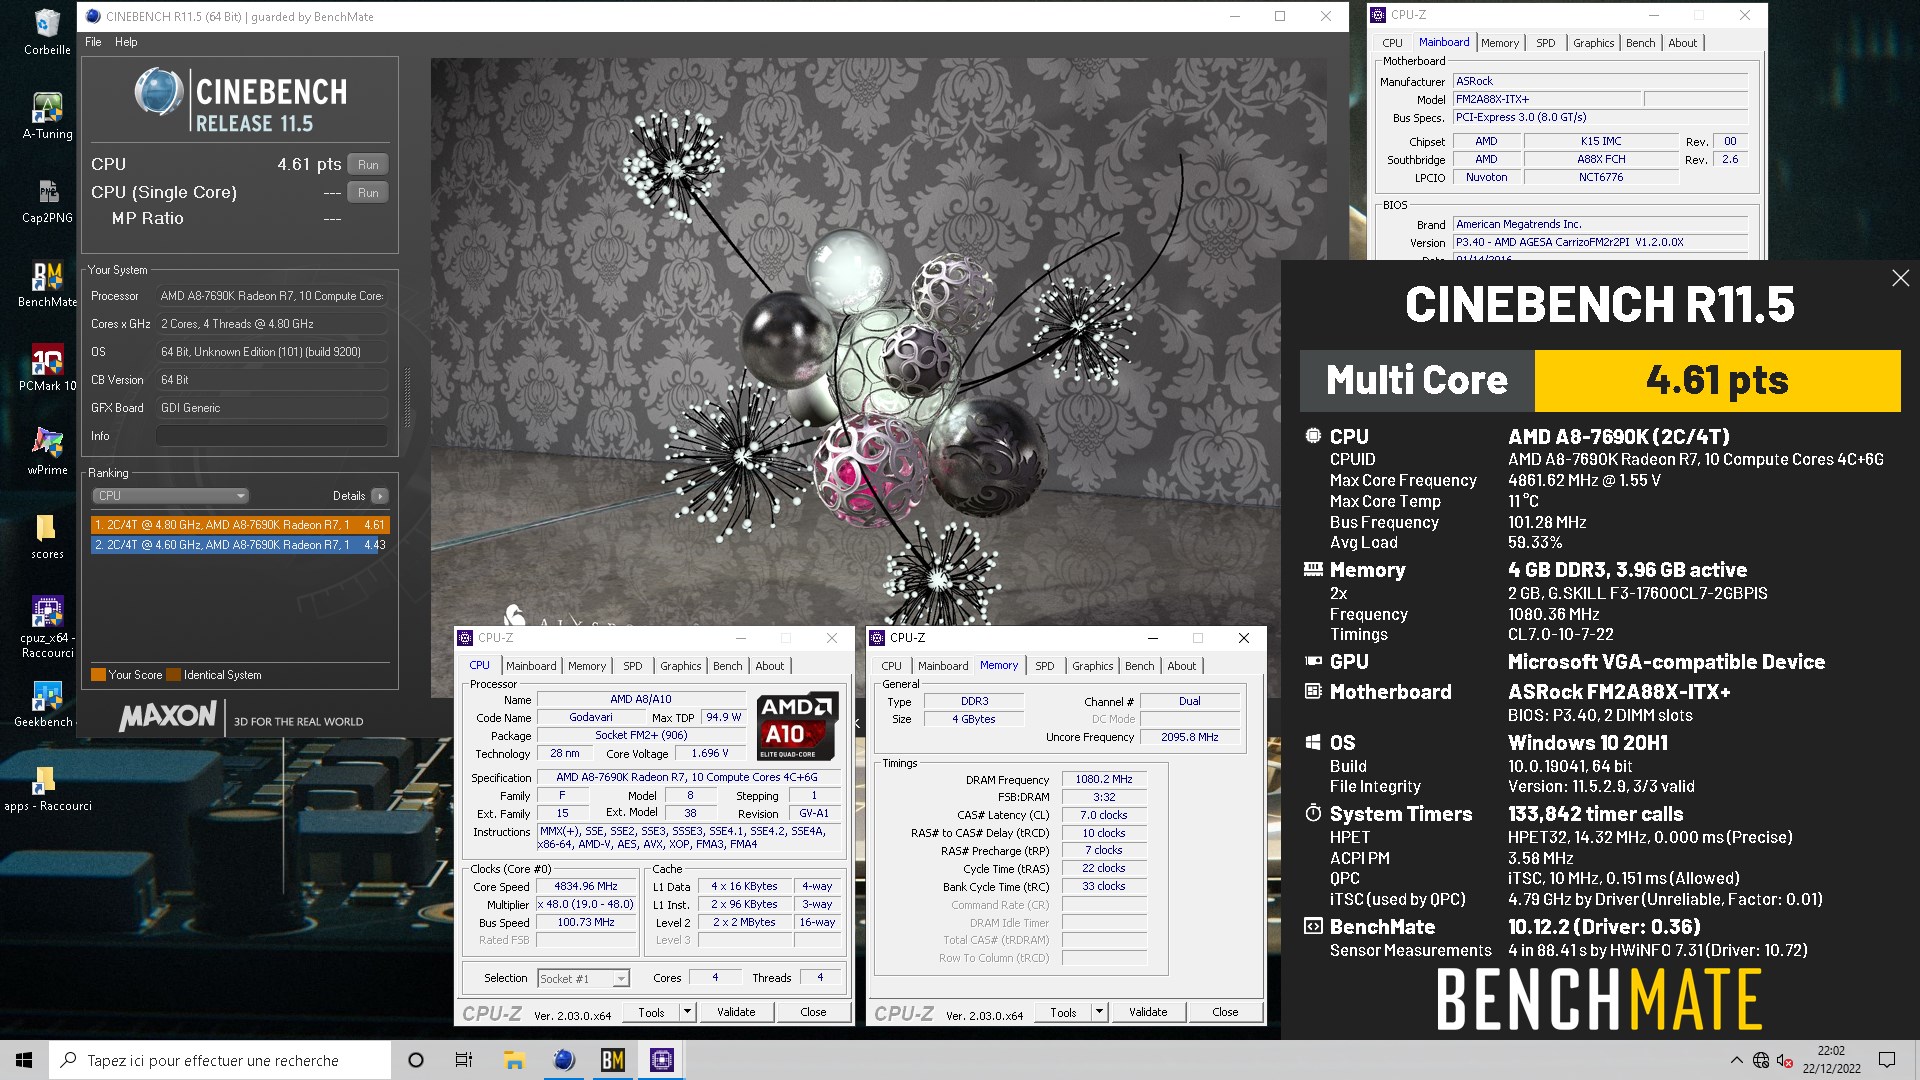The image size is (1920, 1080).
Task: Launch BenchMate from the desktop
Action: click(47, 283)
